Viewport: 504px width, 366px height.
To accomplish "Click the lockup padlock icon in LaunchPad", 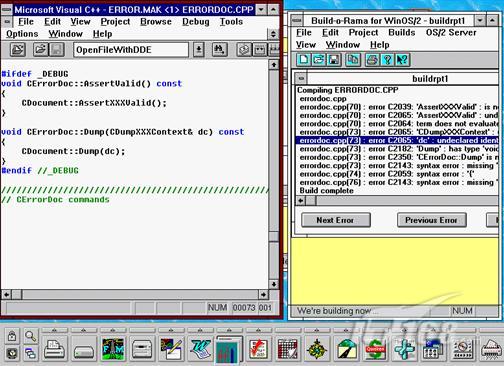I will pos(12,336).
